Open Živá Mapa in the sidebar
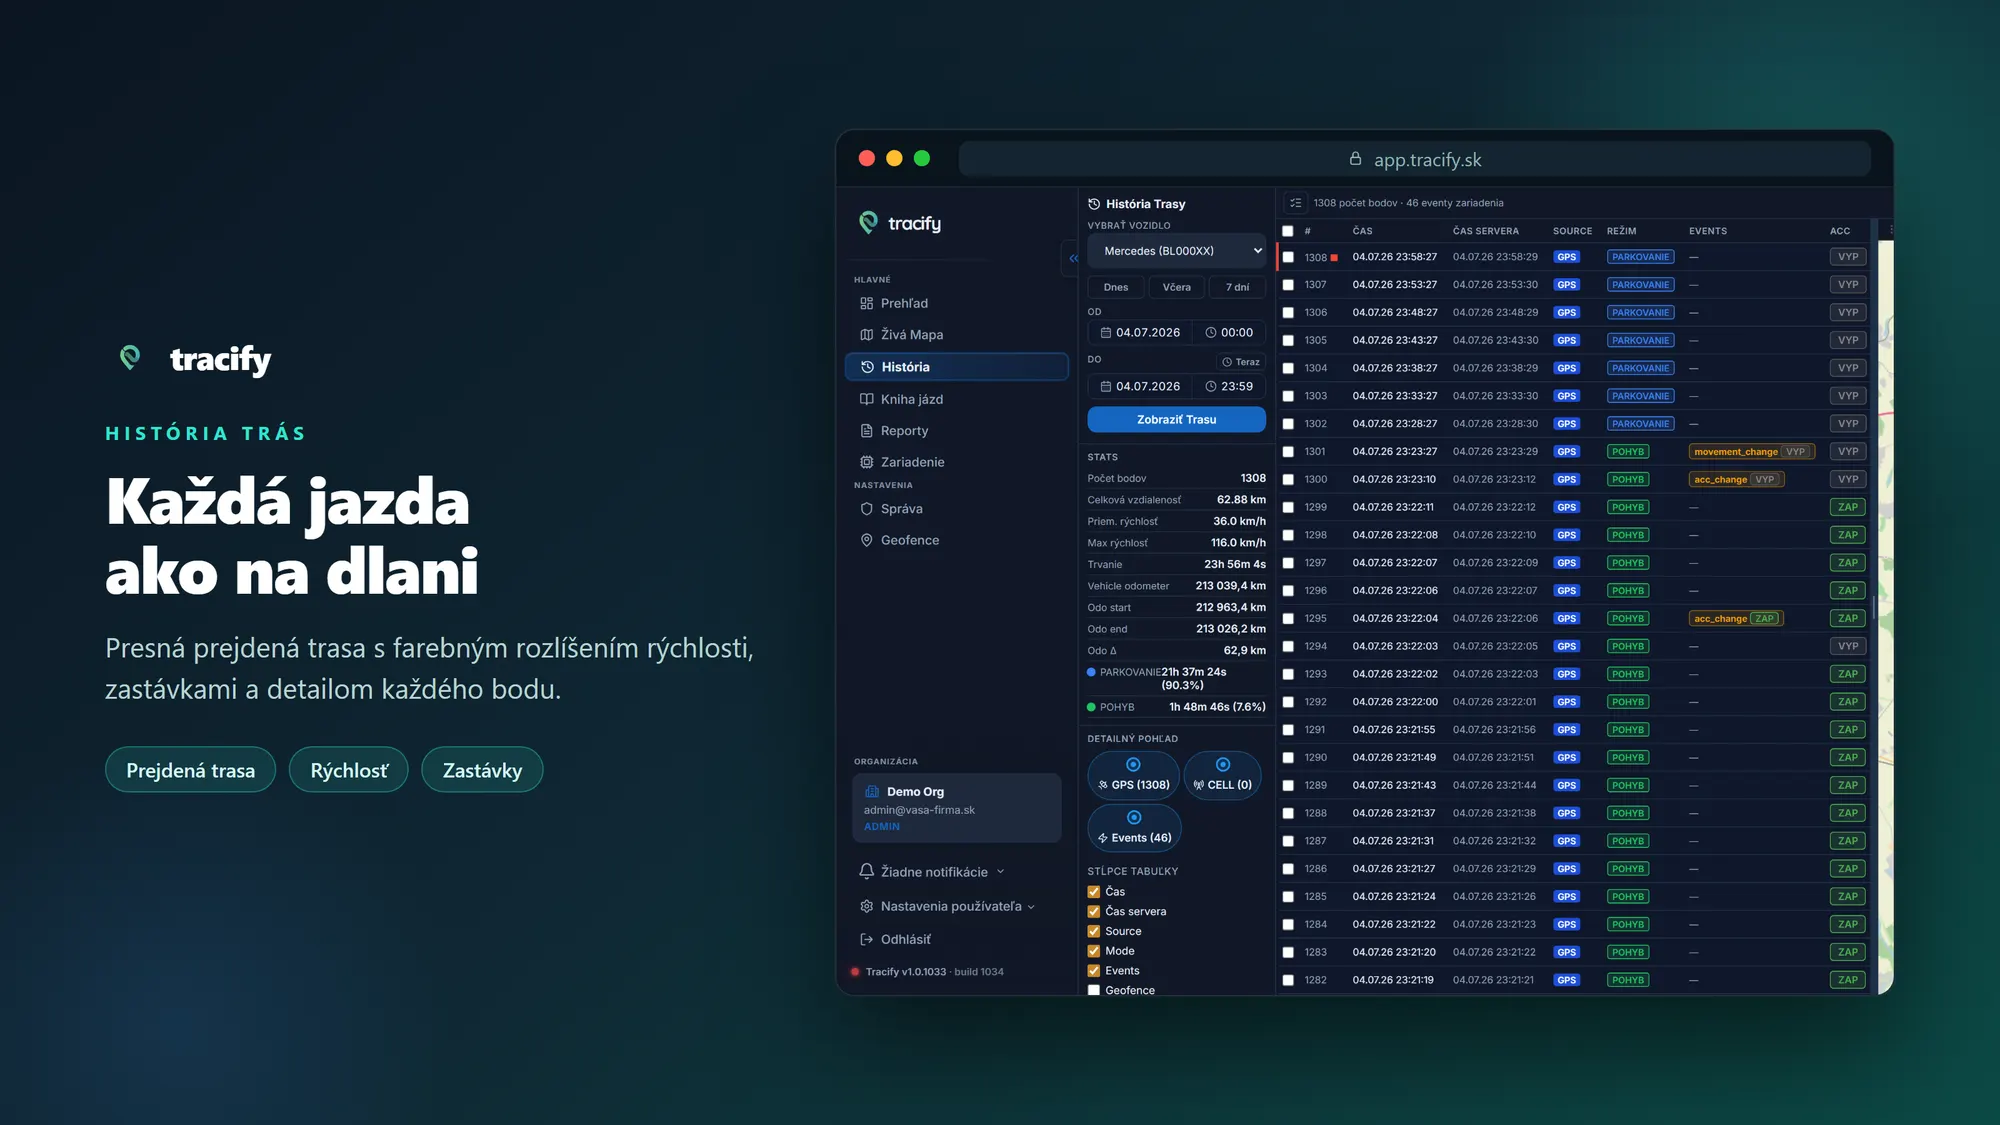Screen dimensions: 2000x1125 coord(957,335)
